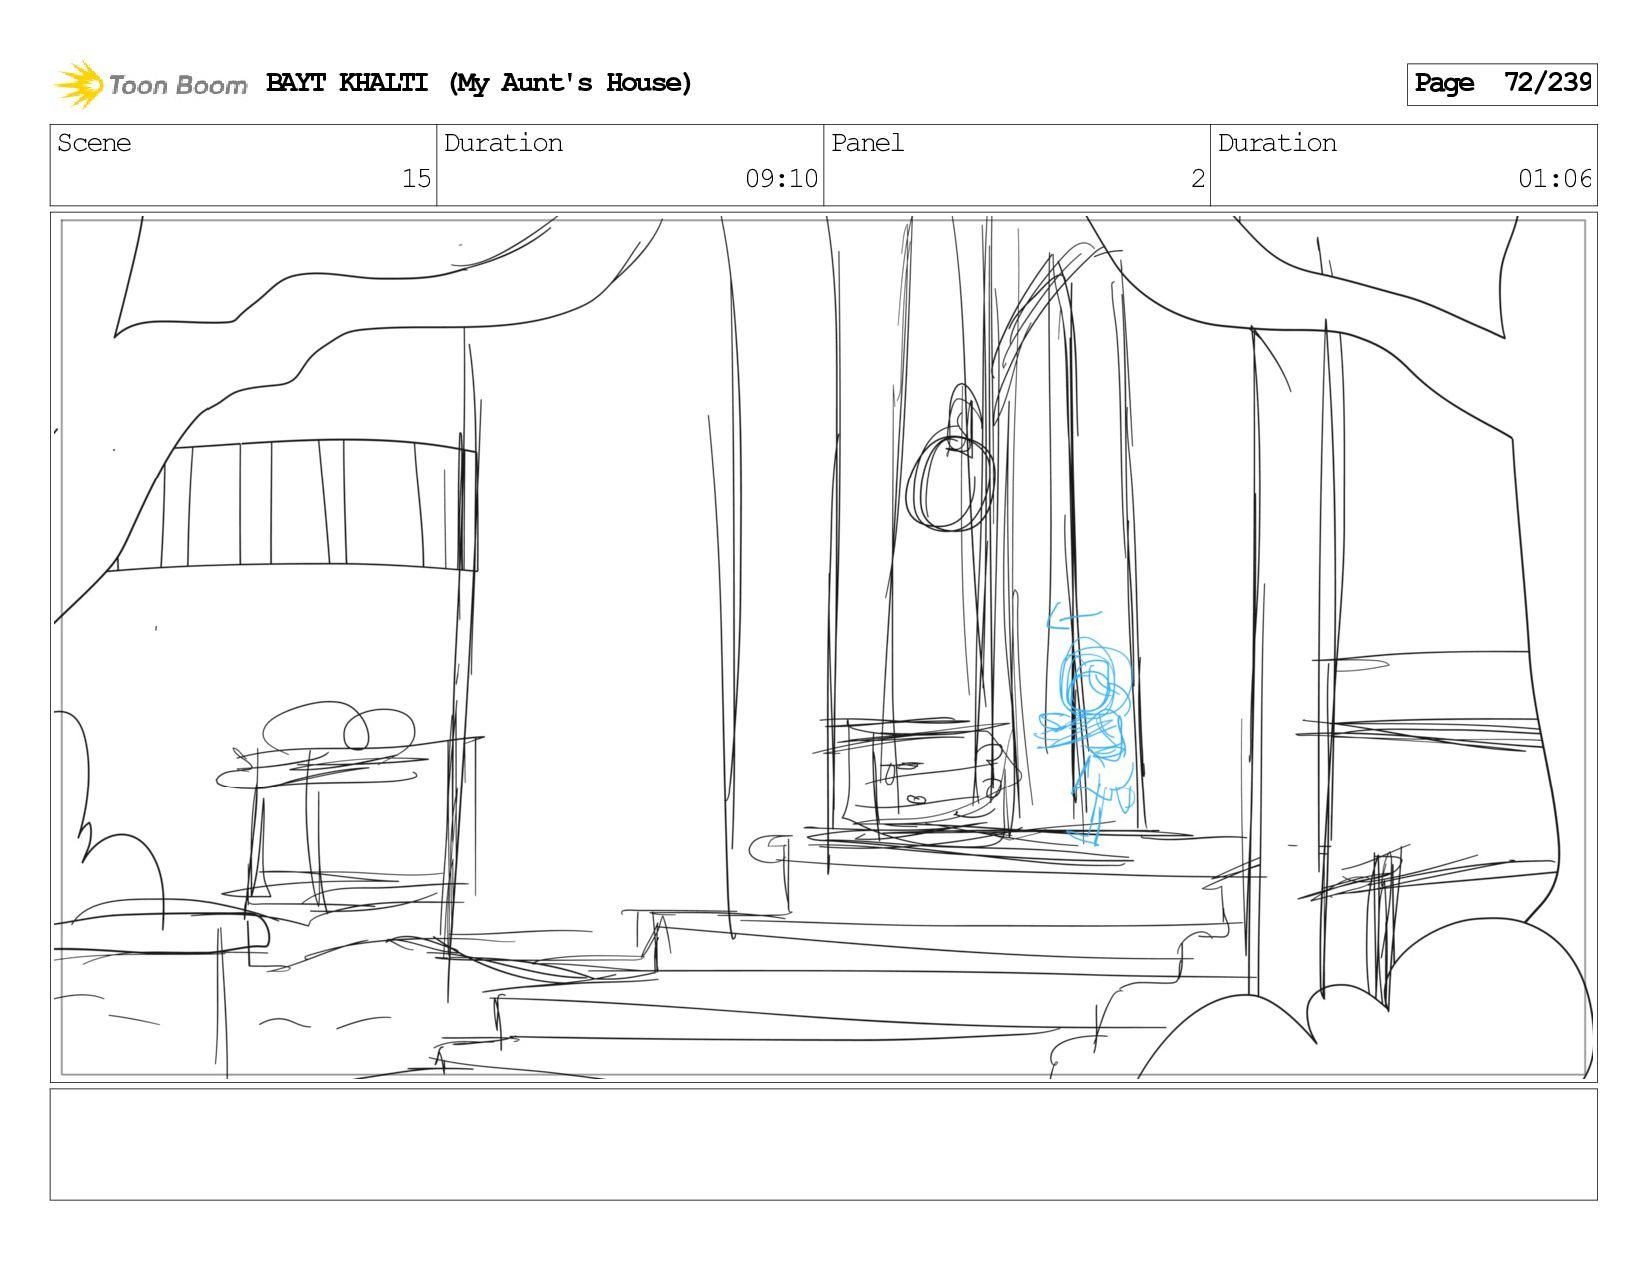The width and height of the screenshot is (1650, 1275).
Task: Click the Scene label
Action: pos(94,143)
